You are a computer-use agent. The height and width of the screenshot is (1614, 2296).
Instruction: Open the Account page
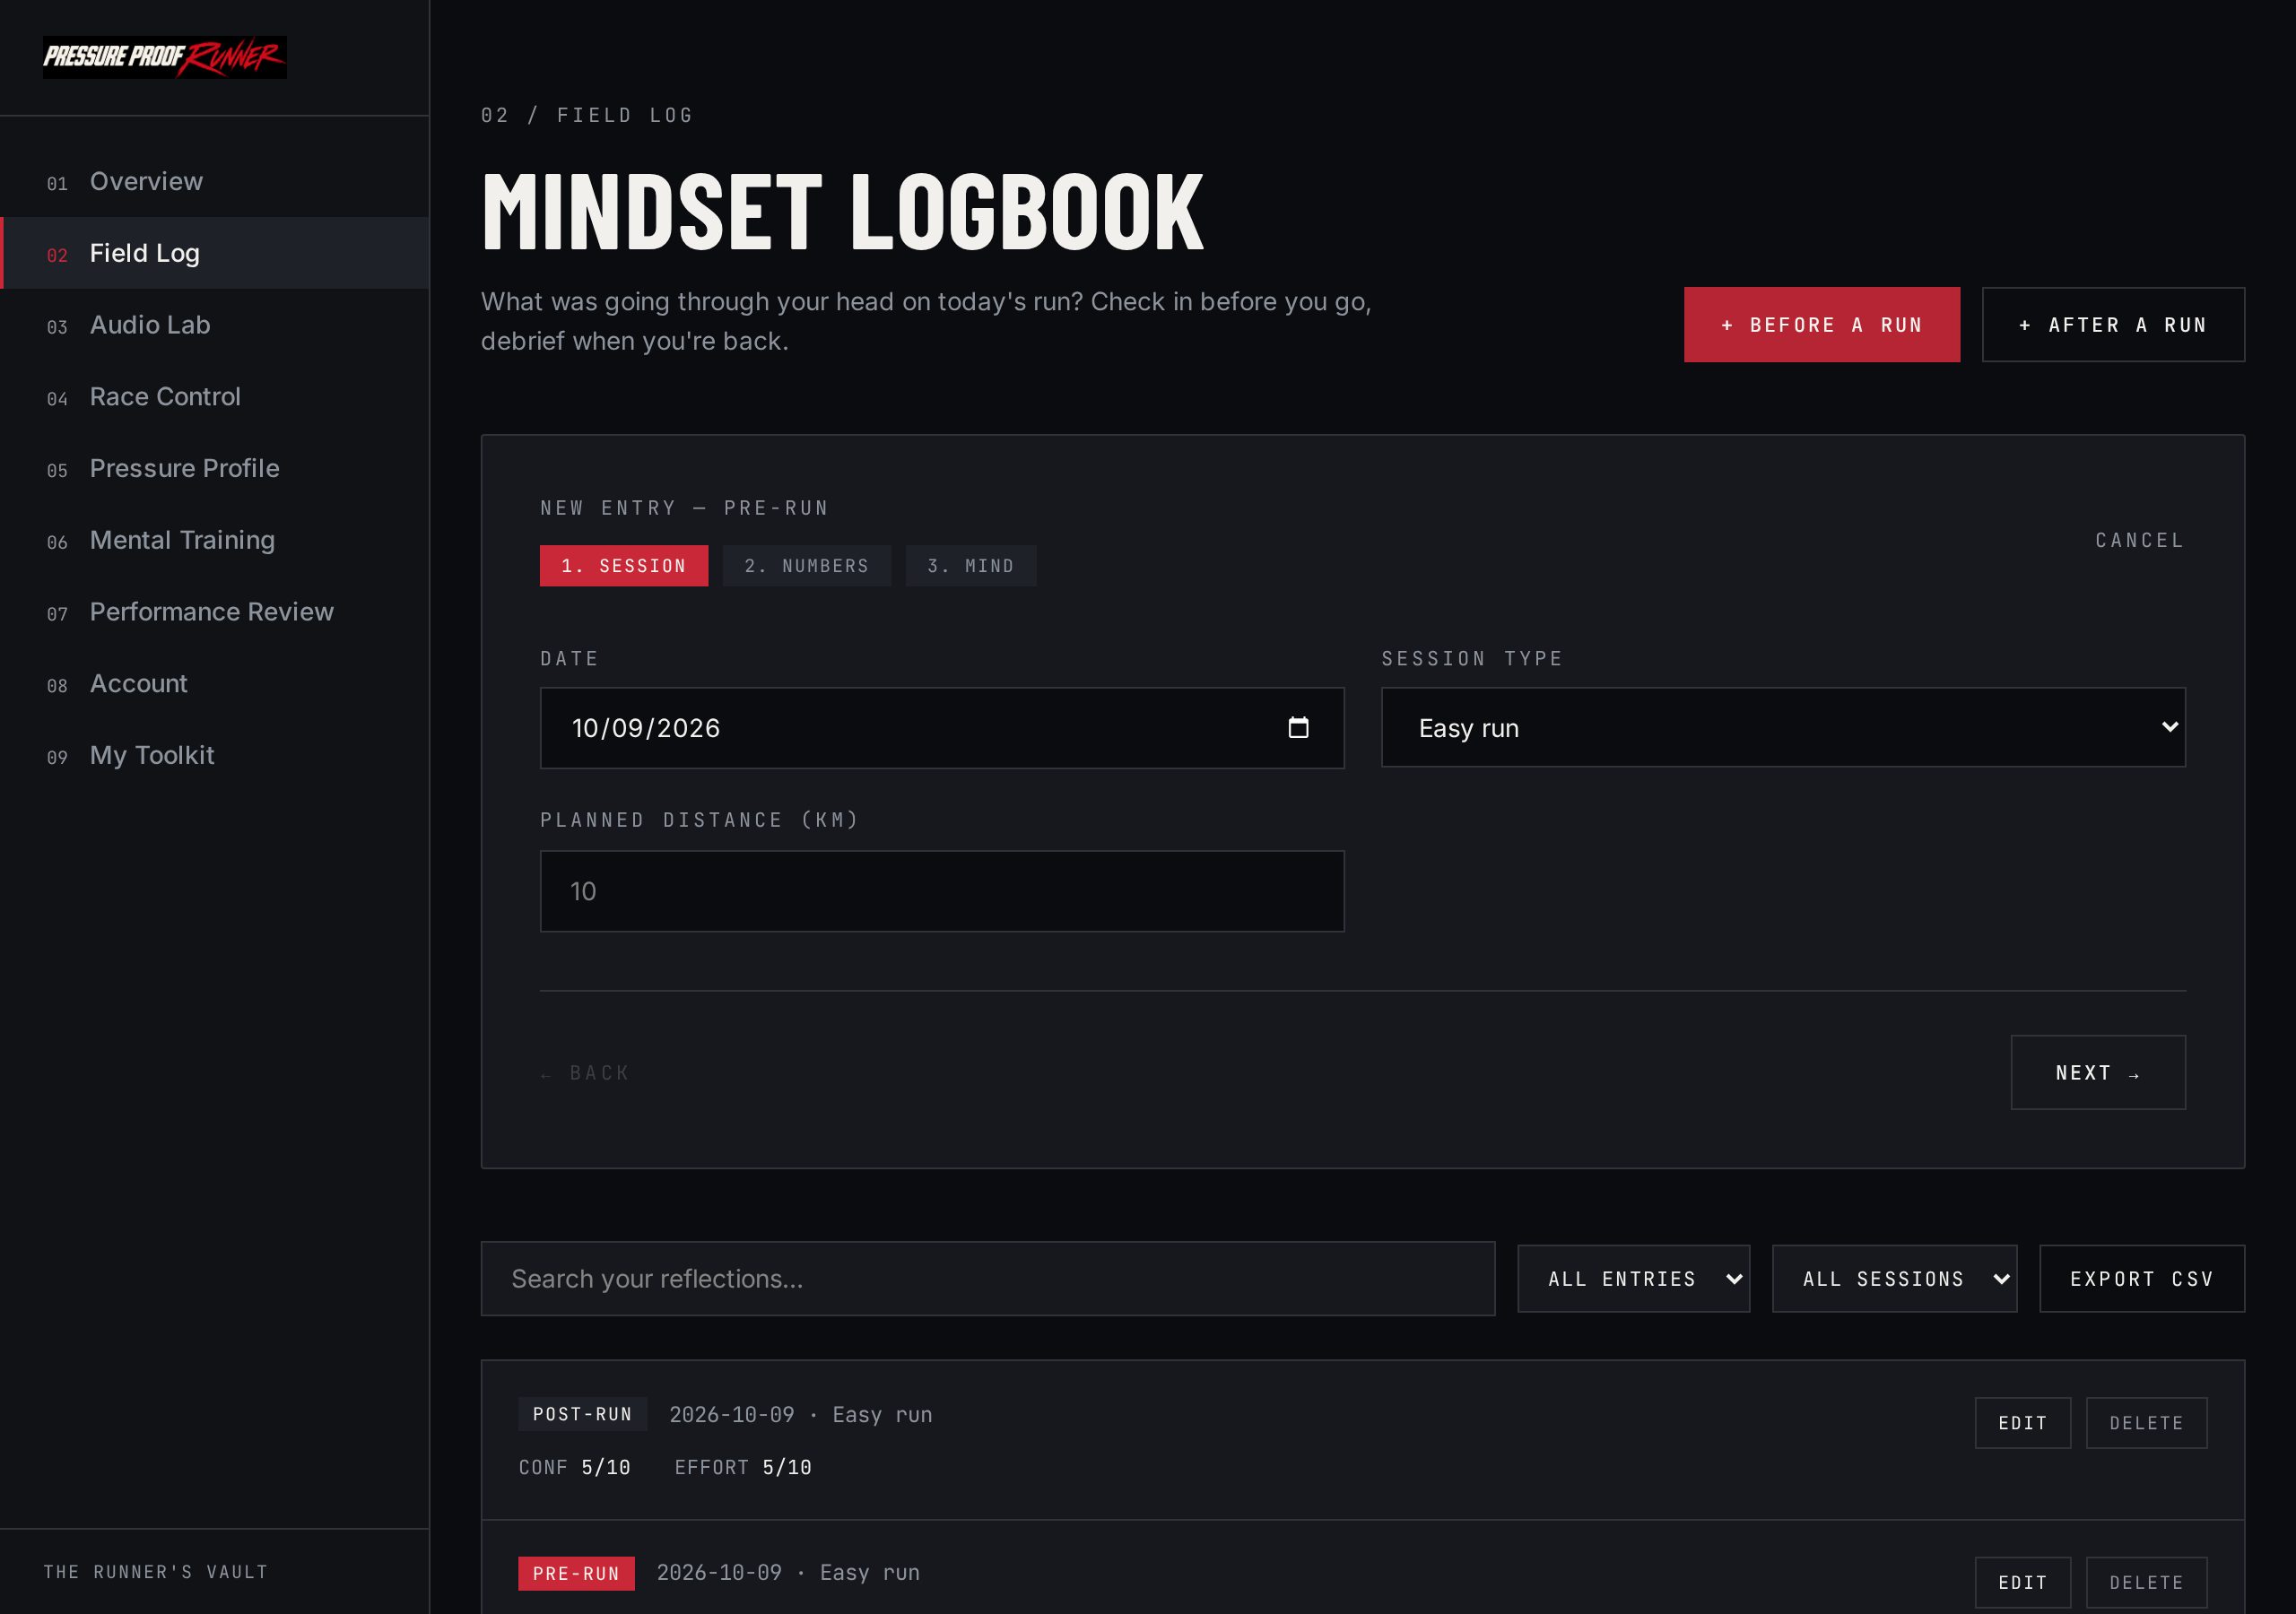pos(214,684)
